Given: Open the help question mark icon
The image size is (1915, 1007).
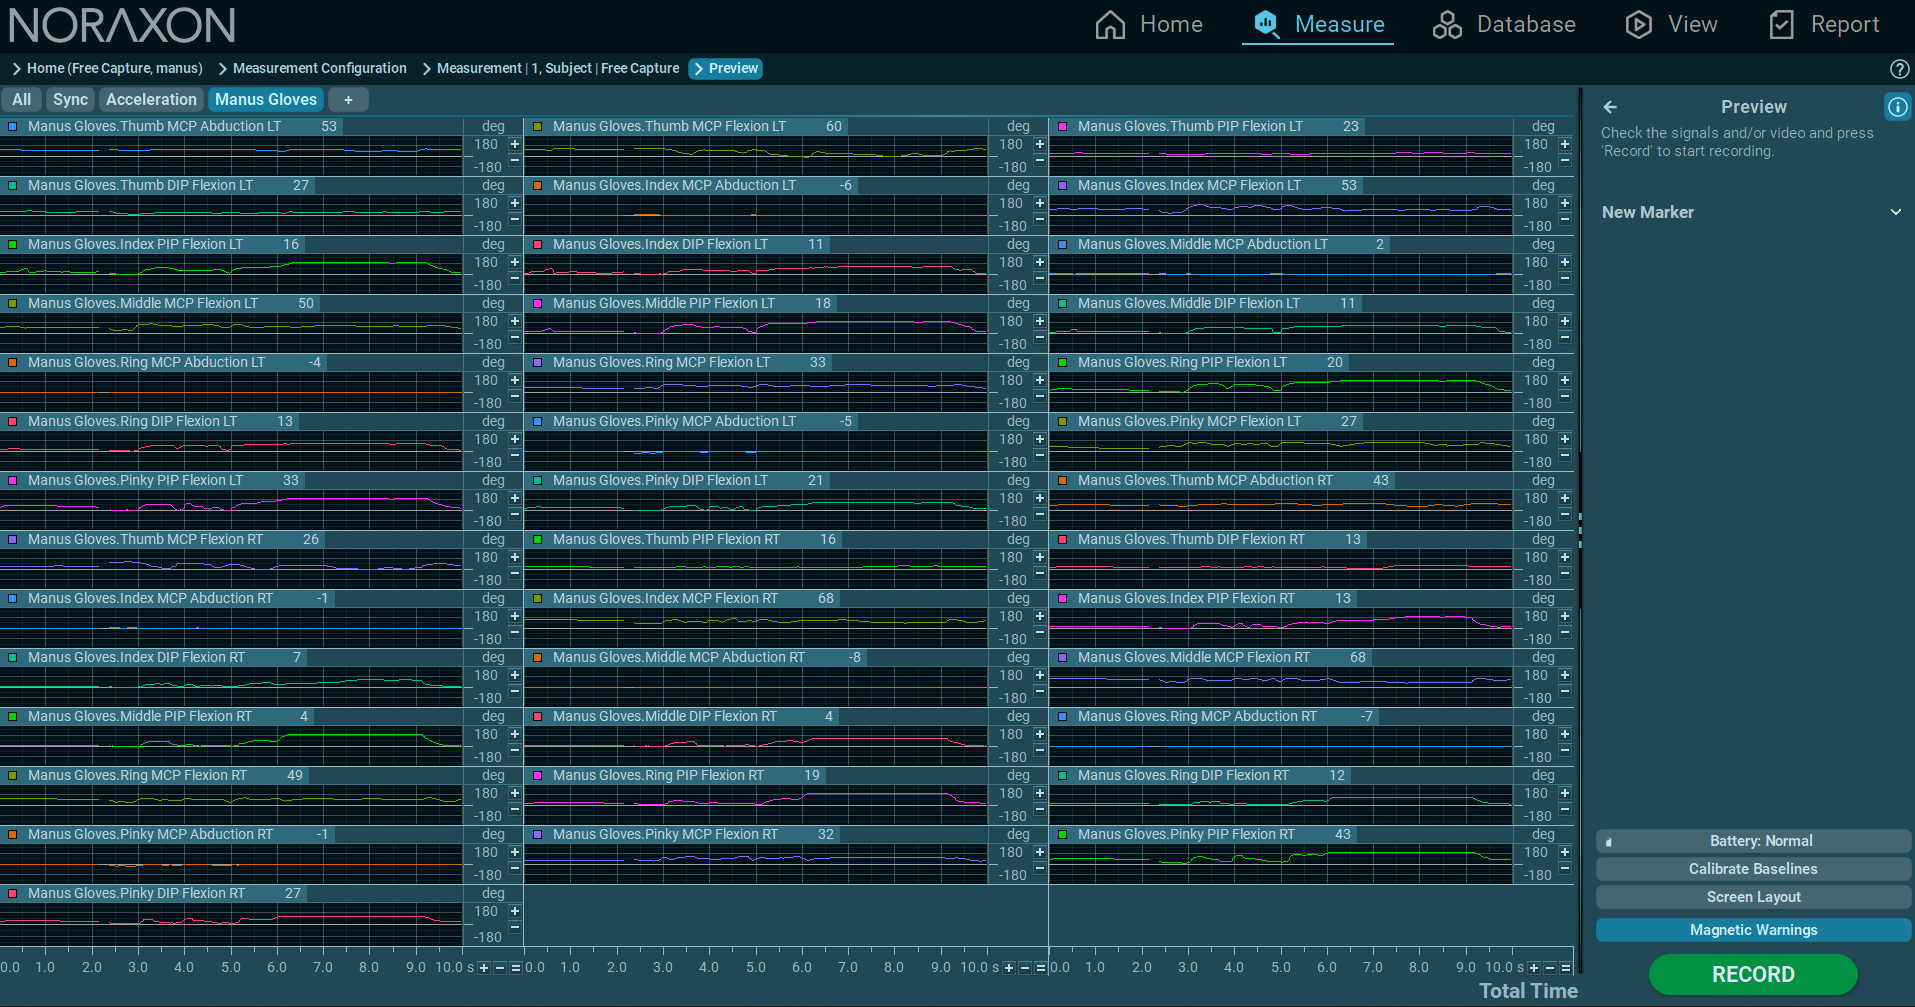Looking at the screenshot, I should click(x=1900, y=69).
